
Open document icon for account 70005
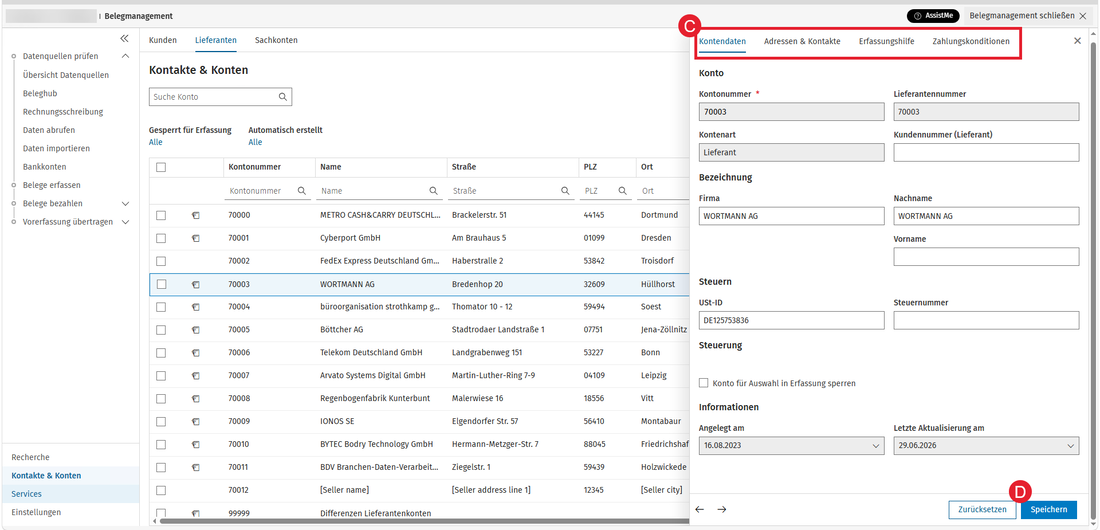(x=196, y=330)
